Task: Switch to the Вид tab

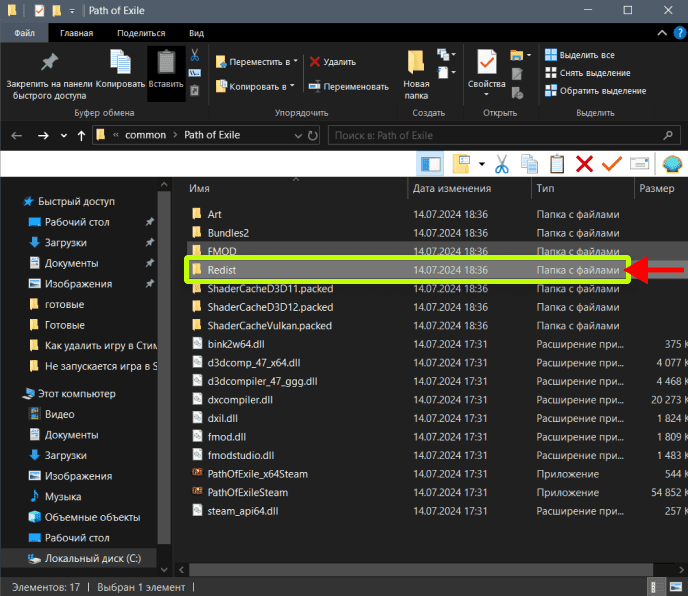Action: click(x=197, y=33)
